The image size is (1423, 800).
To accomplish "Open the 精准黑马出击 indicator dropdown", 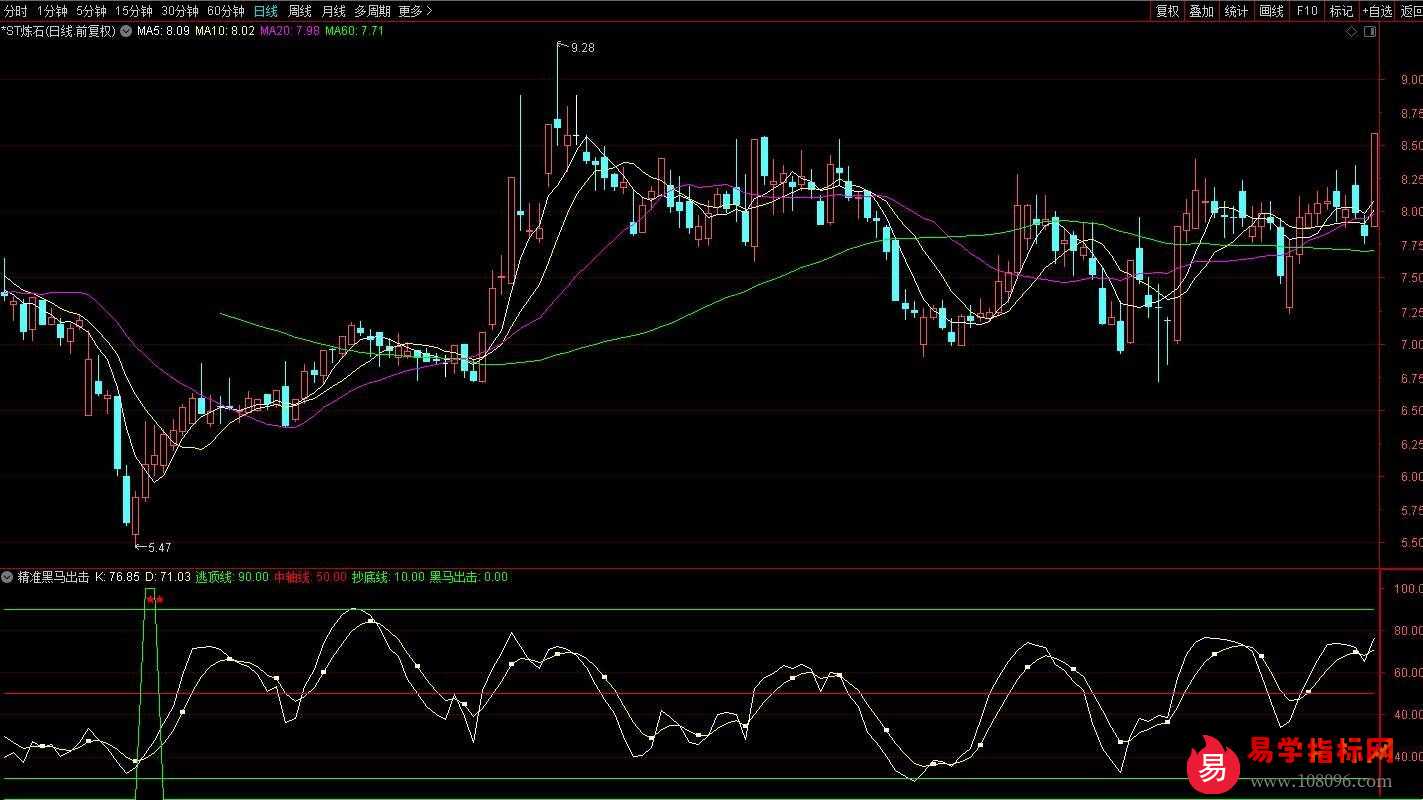I will pos(8,577).
